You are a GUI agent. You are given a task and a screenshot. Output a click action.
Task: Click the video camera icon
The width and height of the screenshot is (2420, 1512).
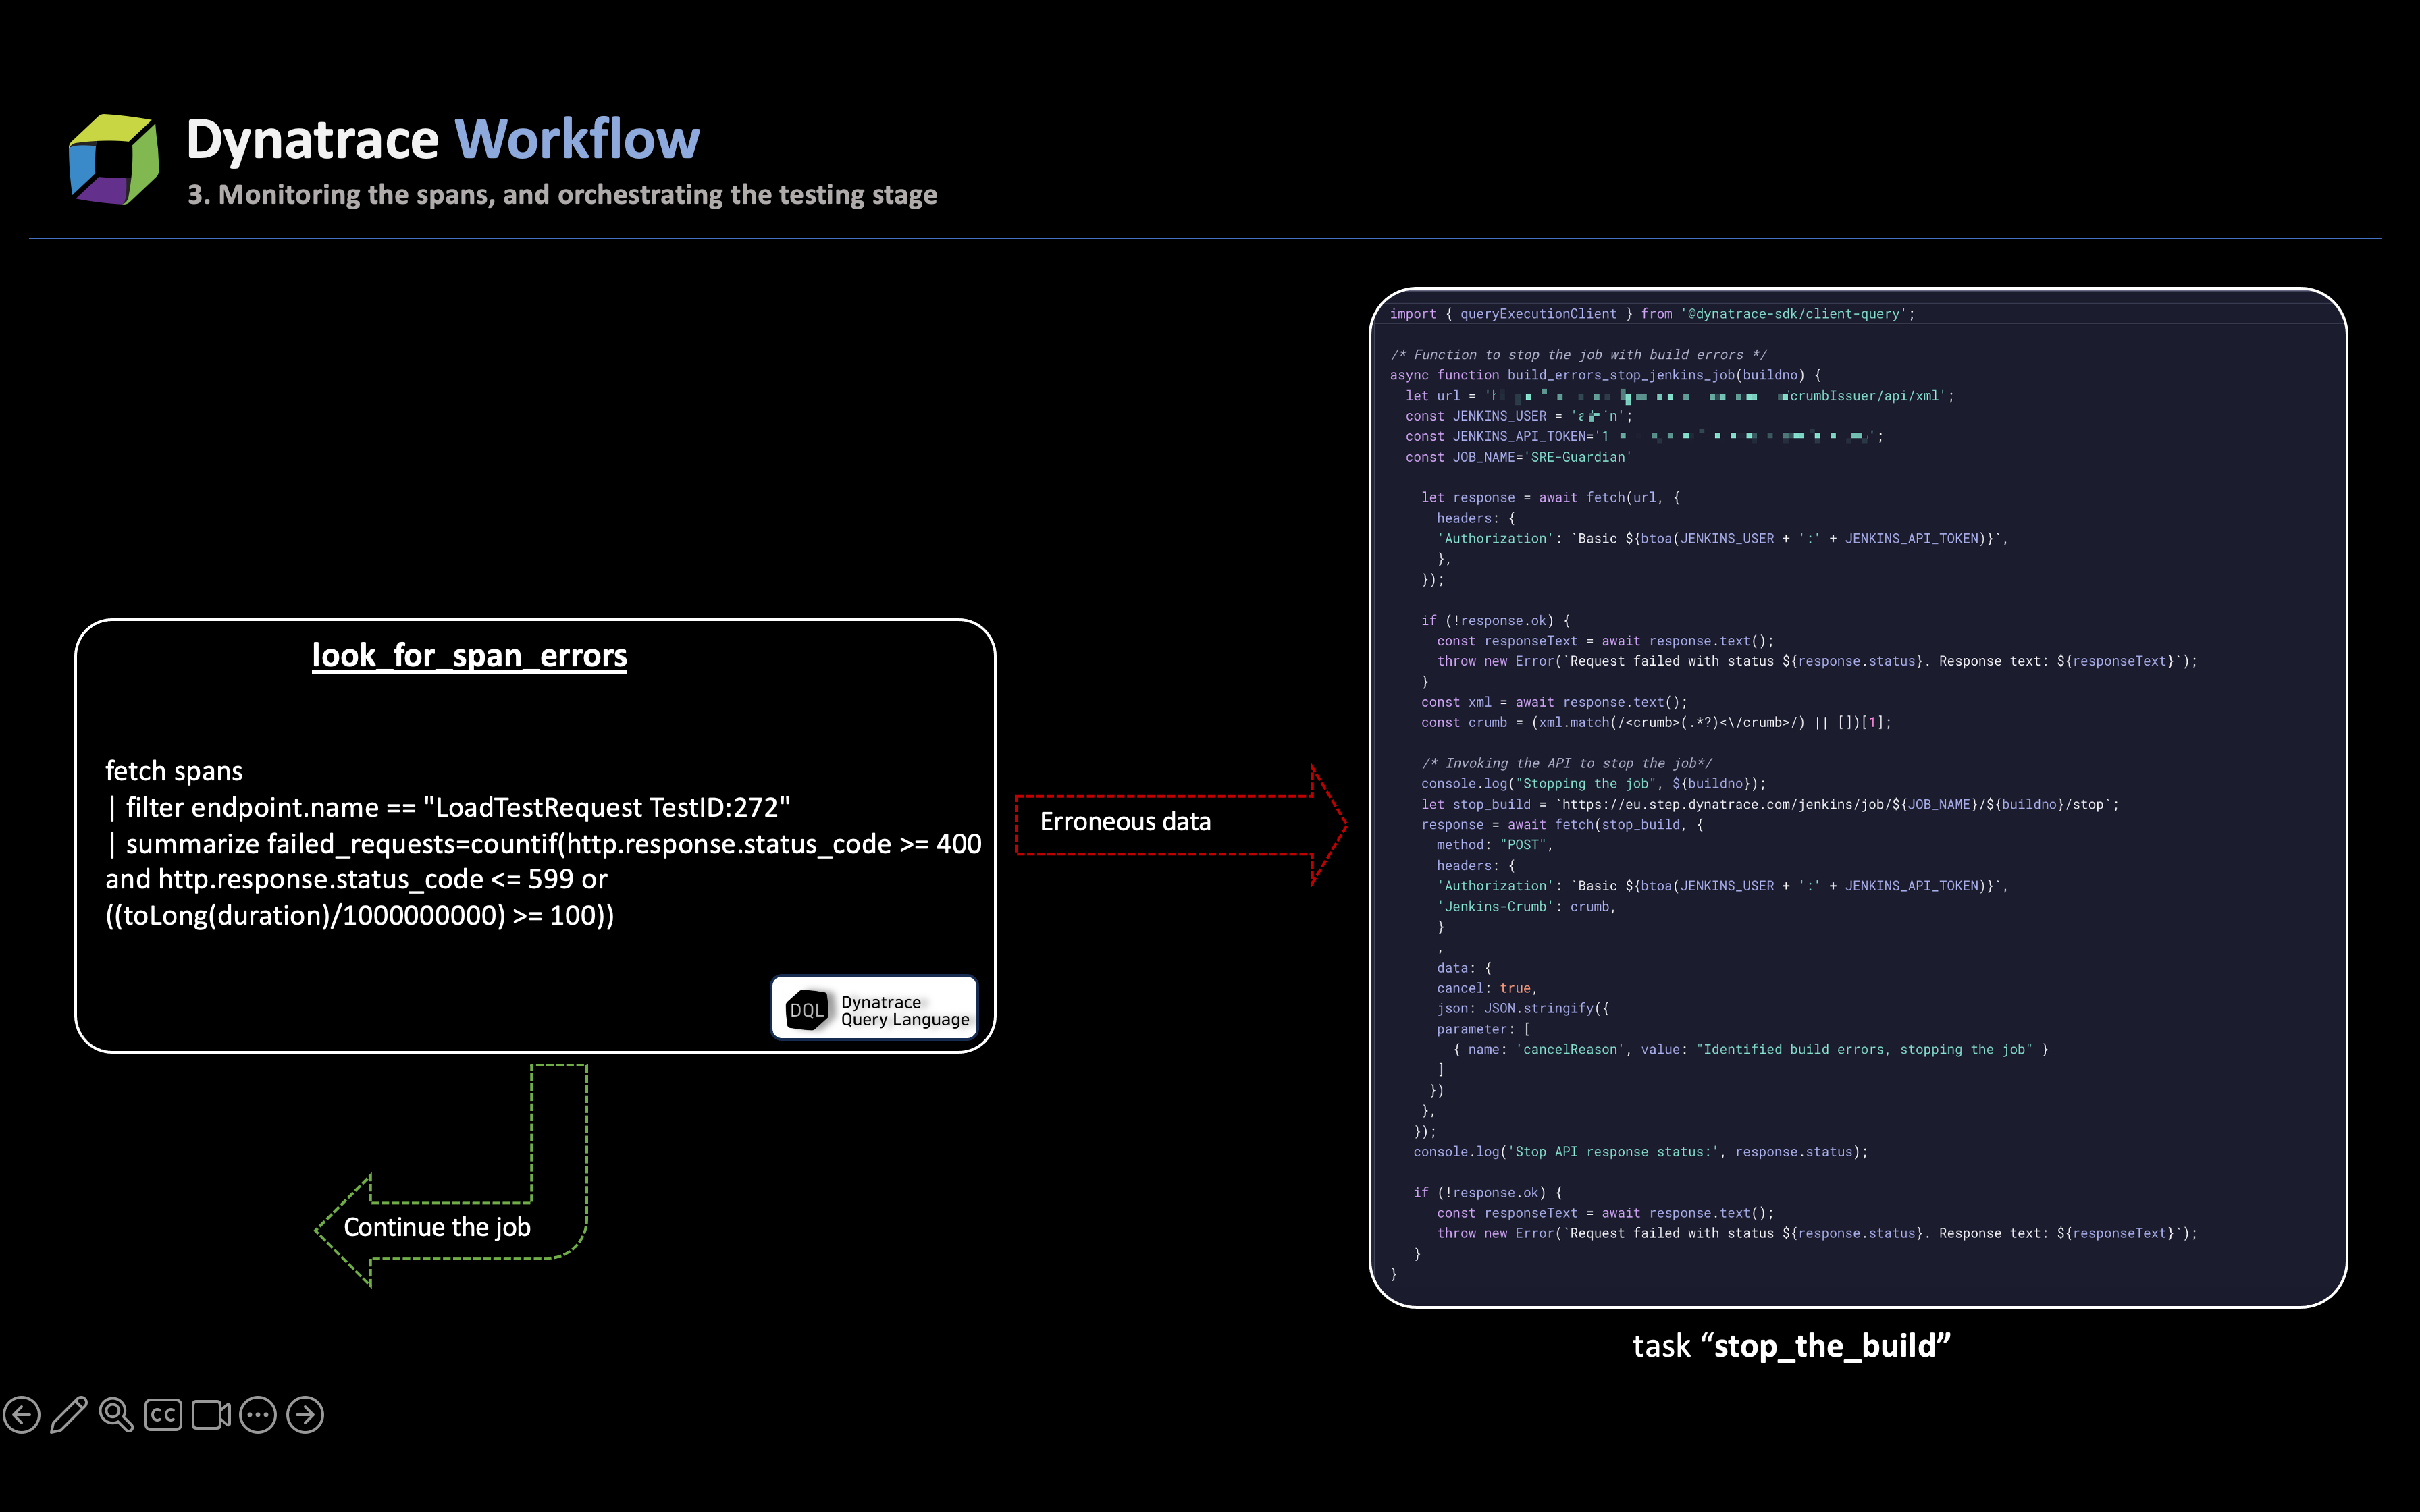pyautogui.click(x=209, y=1414)
